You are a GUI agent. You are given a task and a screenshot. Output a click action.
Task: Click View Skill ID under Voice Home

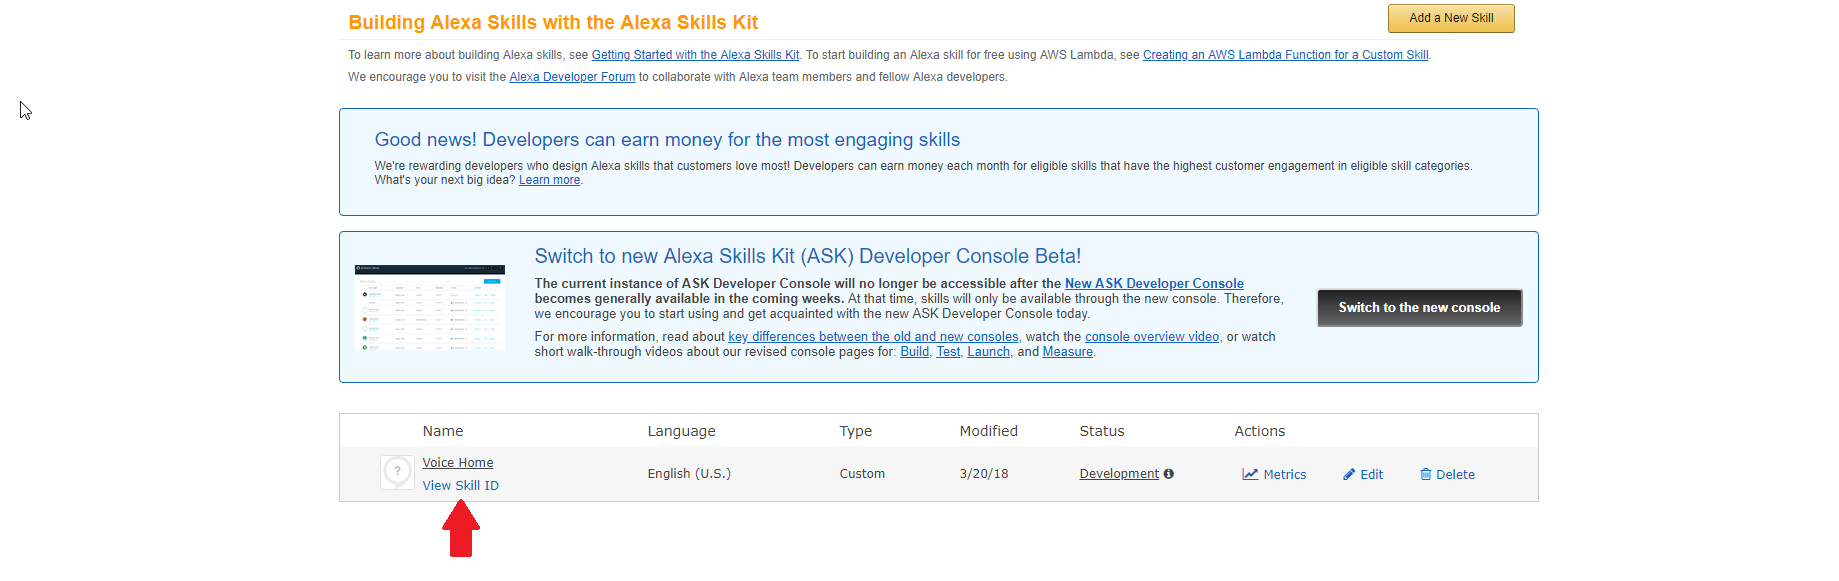tap(460, 486)
